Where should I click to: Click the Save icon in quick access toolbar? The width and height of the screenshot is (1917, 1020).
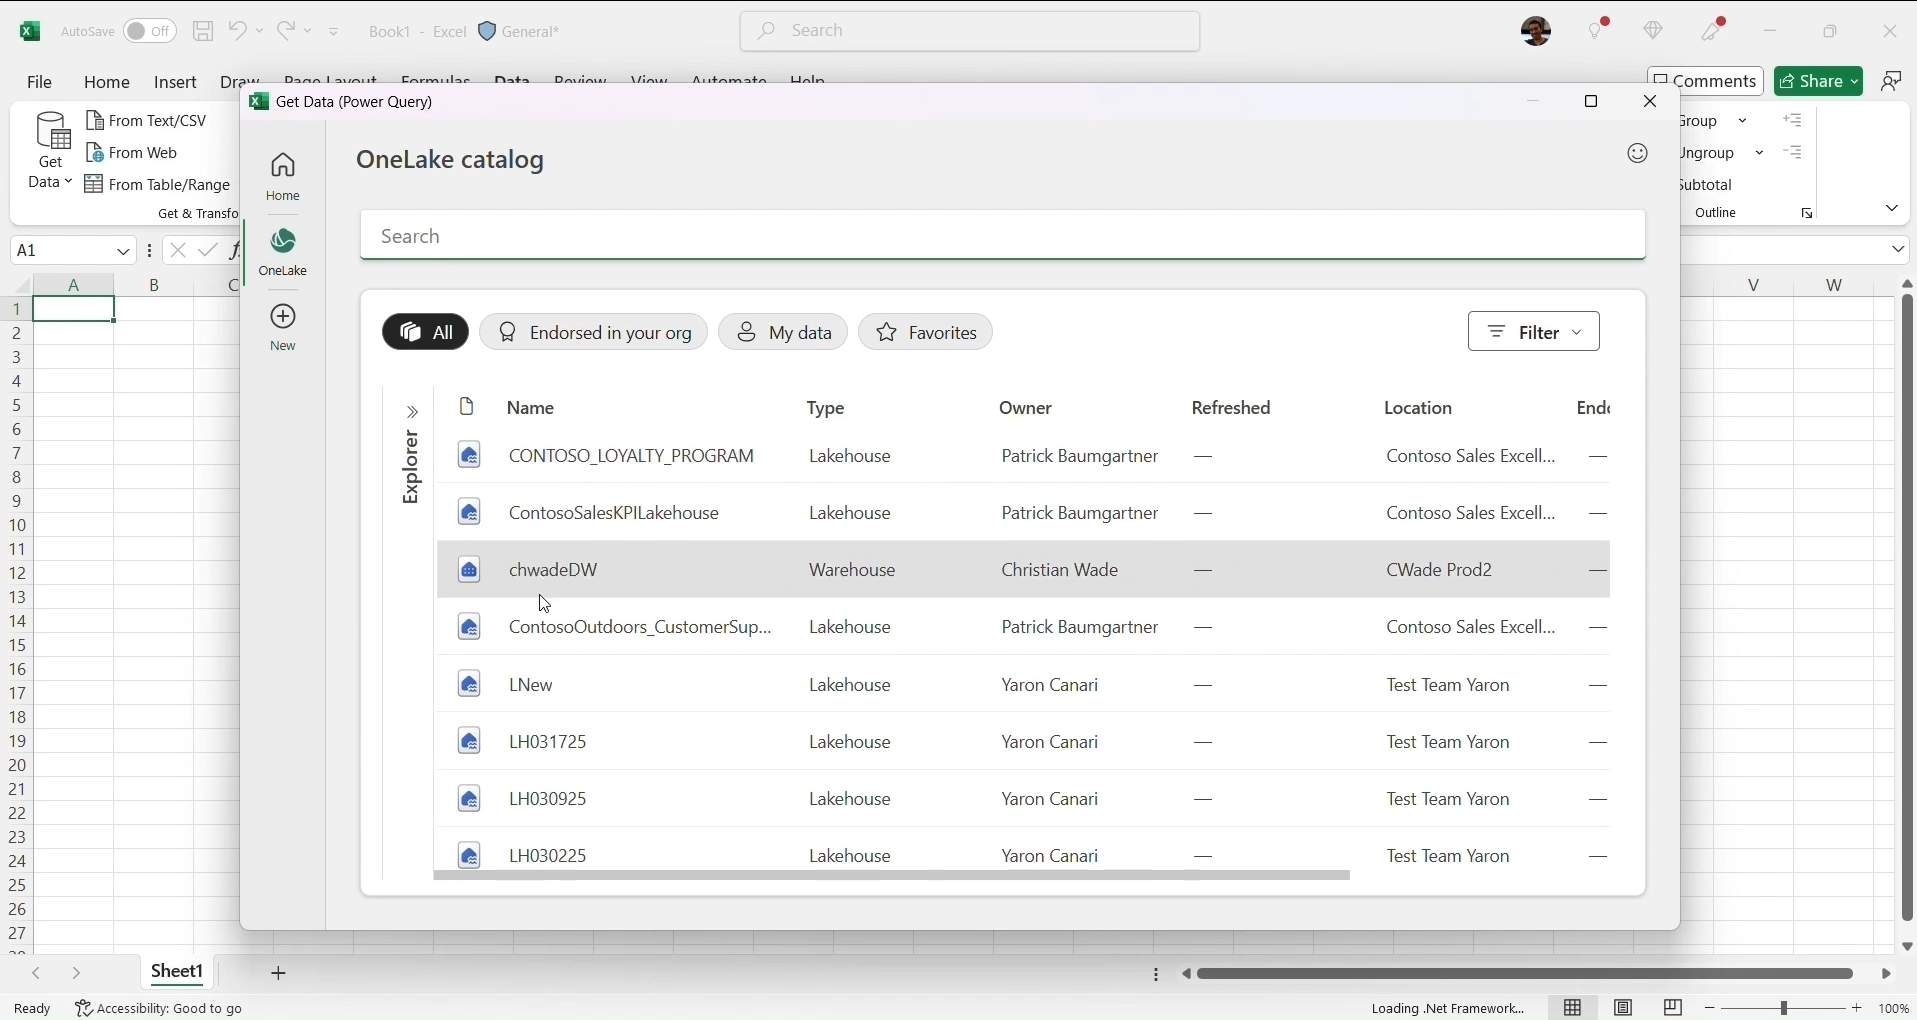(203, 31)
